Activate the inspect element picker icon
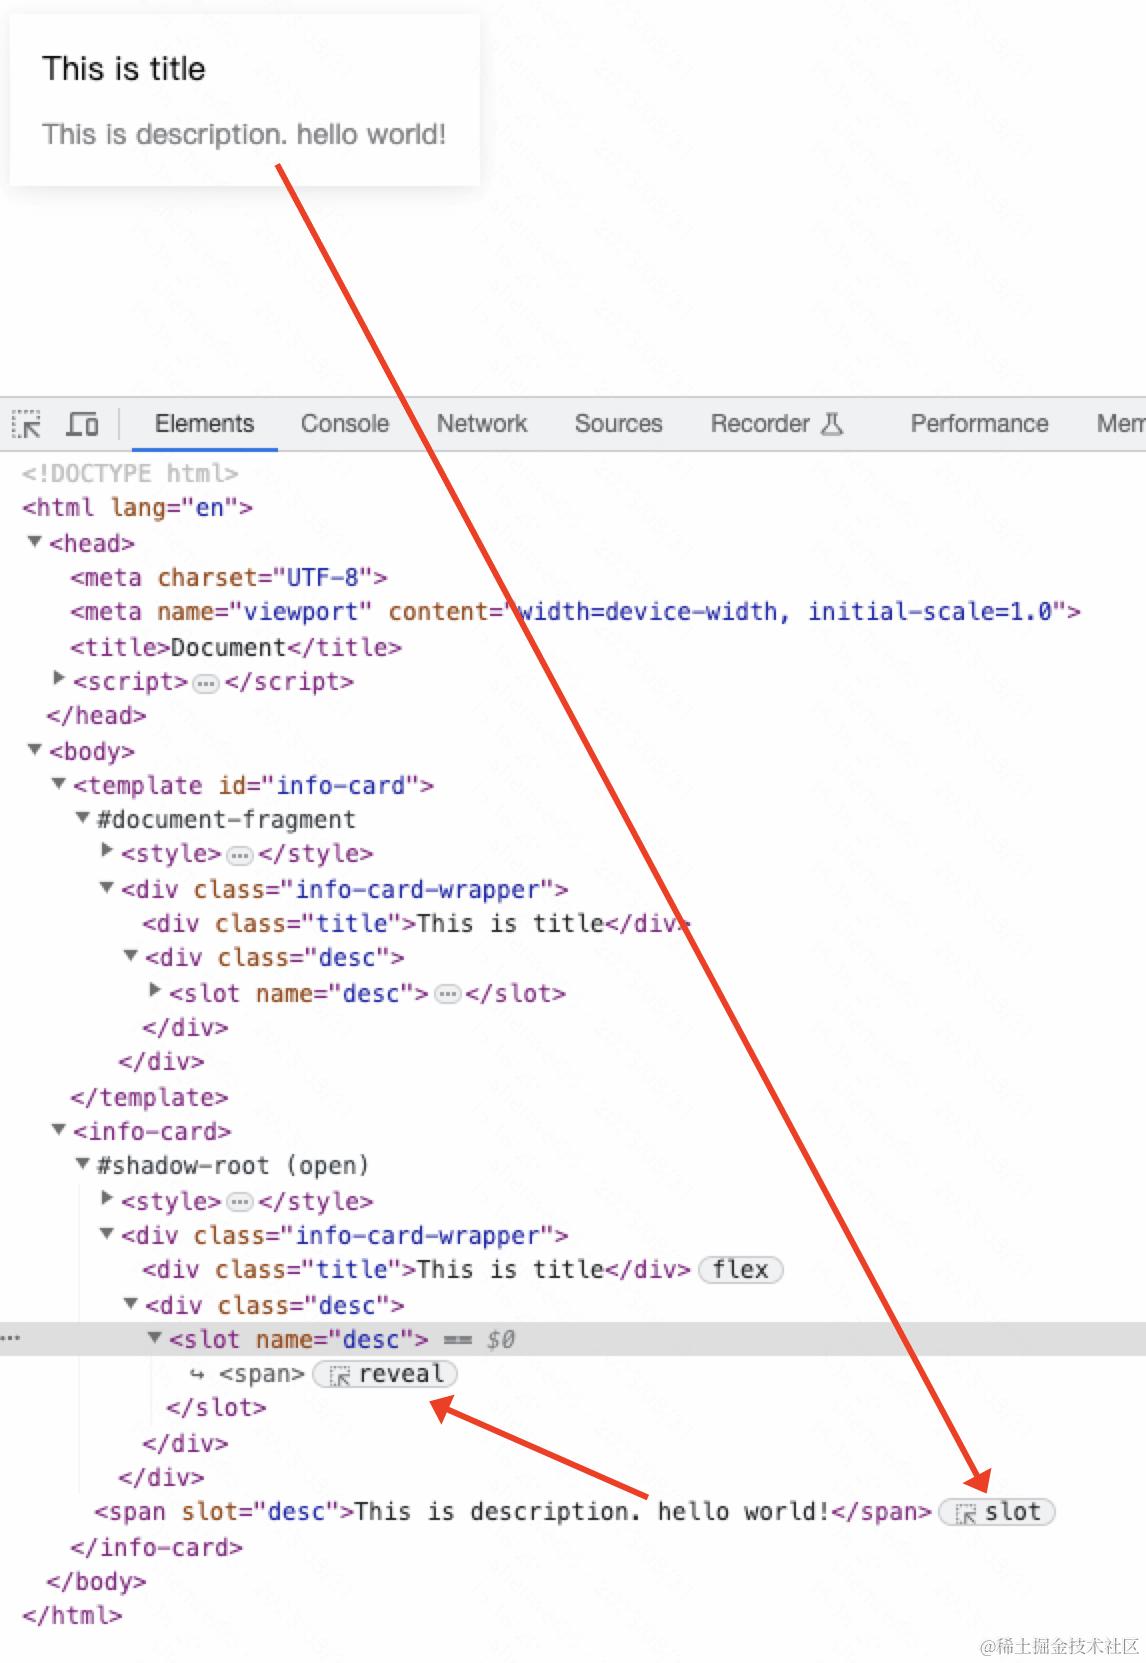1146x1663 pixels. click(27, 424)
